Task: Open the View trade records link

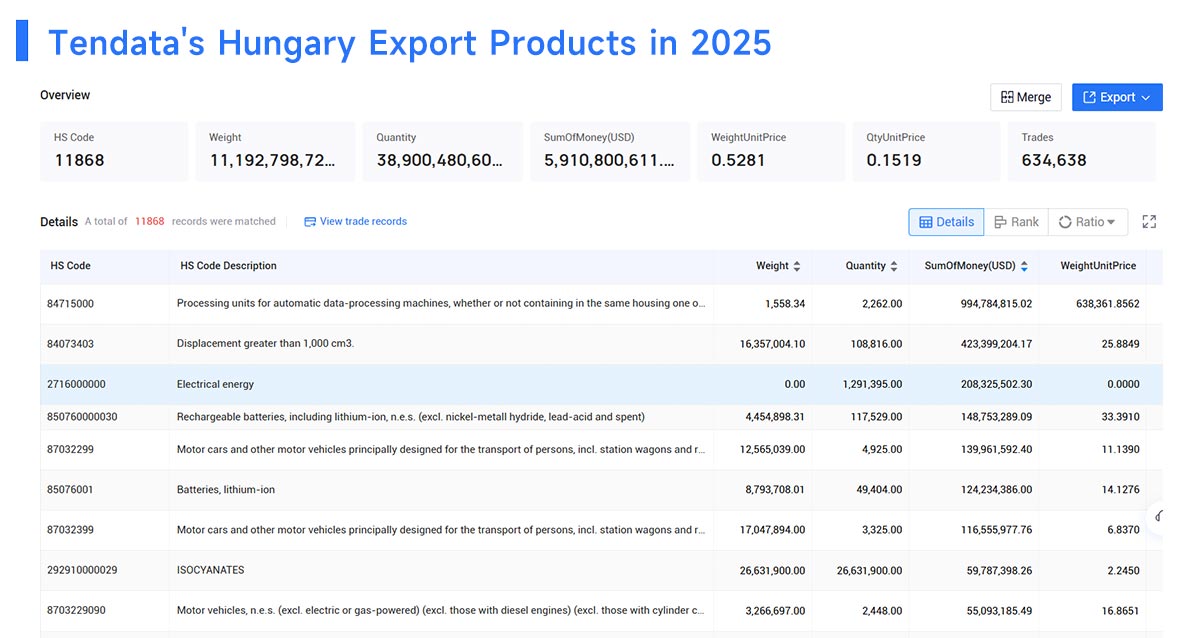Action: [363, 222]
